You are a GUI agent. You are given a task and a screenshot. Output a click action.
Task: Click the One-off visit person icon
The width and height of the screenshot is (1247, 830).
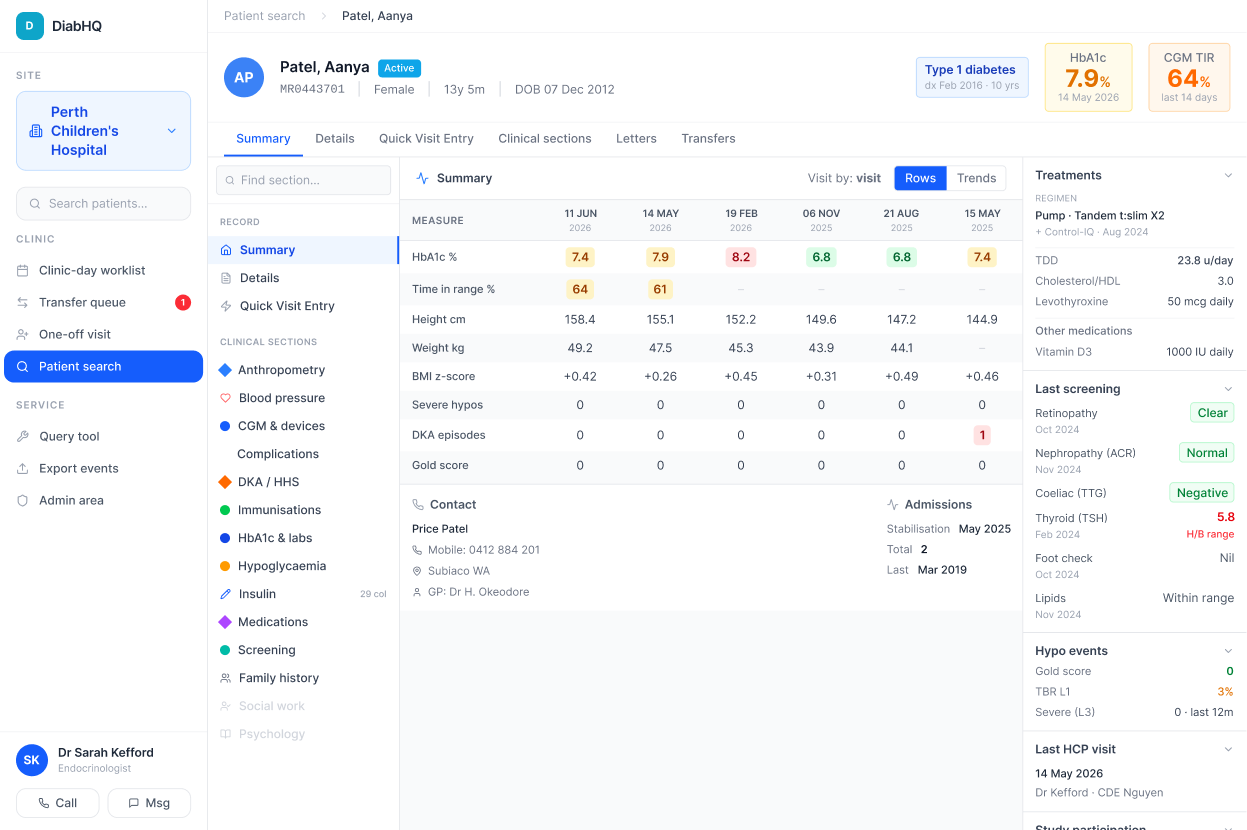tap(23, 334)
